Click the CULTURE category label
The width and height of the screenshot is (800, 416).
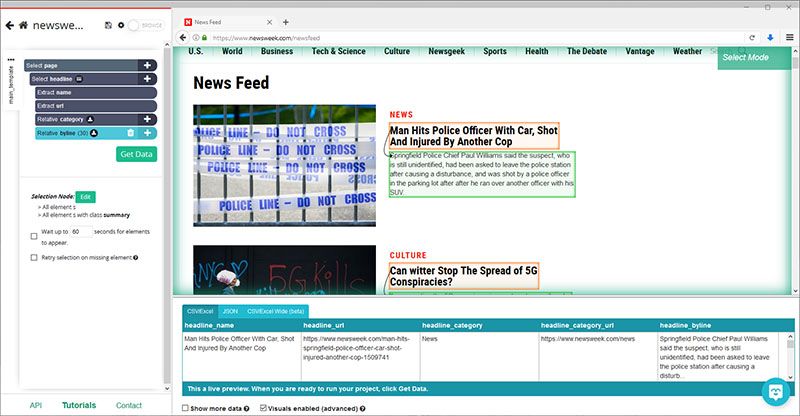click(x=408, y=255)
